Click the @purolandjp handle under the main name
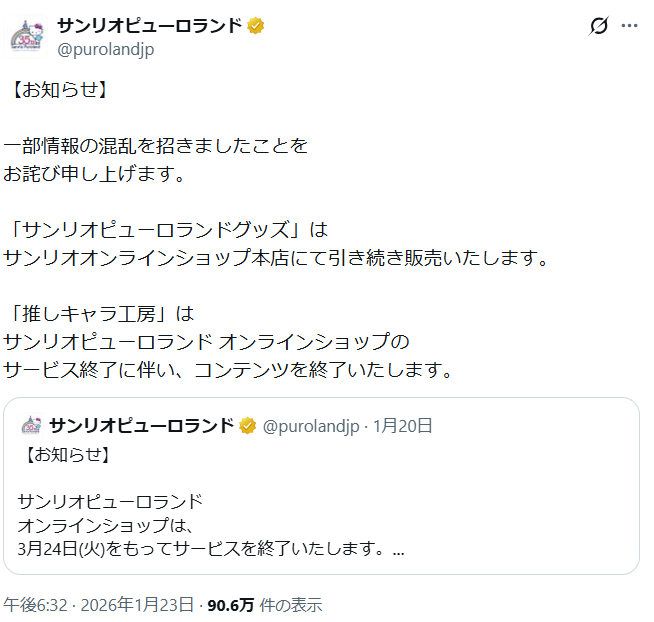 [x=106, y=49]
